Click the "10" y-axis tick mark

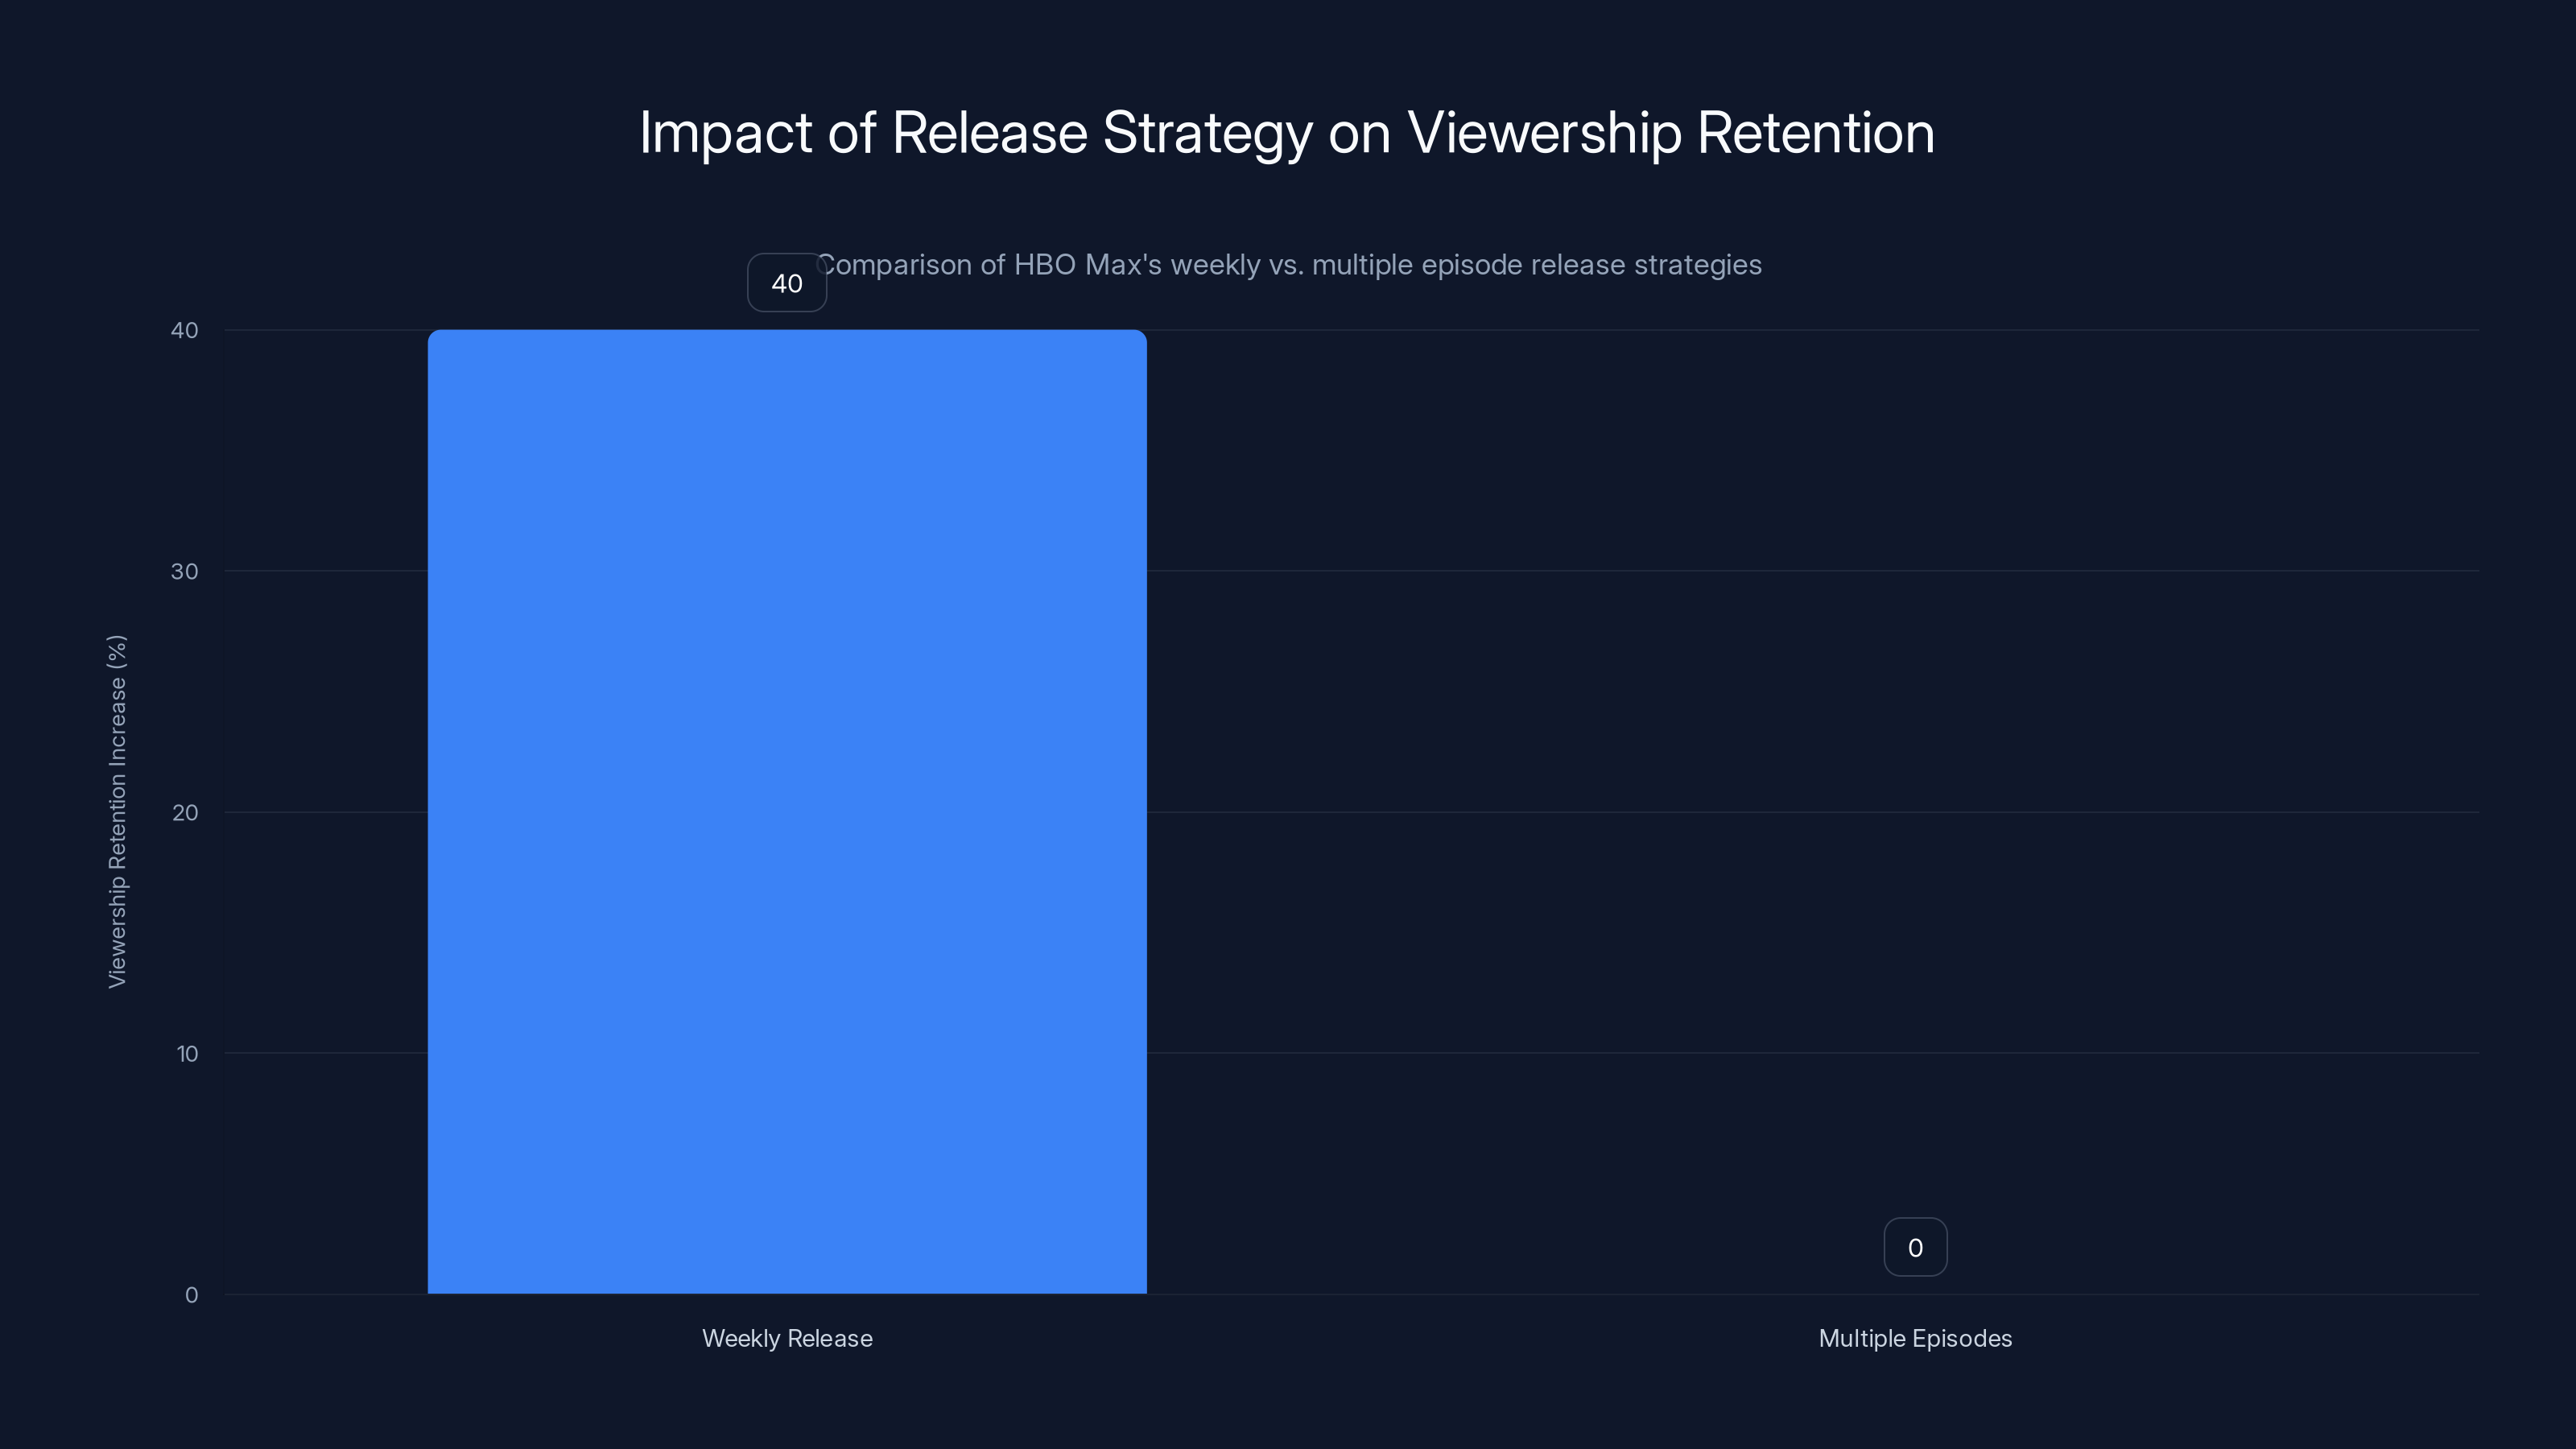pos(187,1053)
